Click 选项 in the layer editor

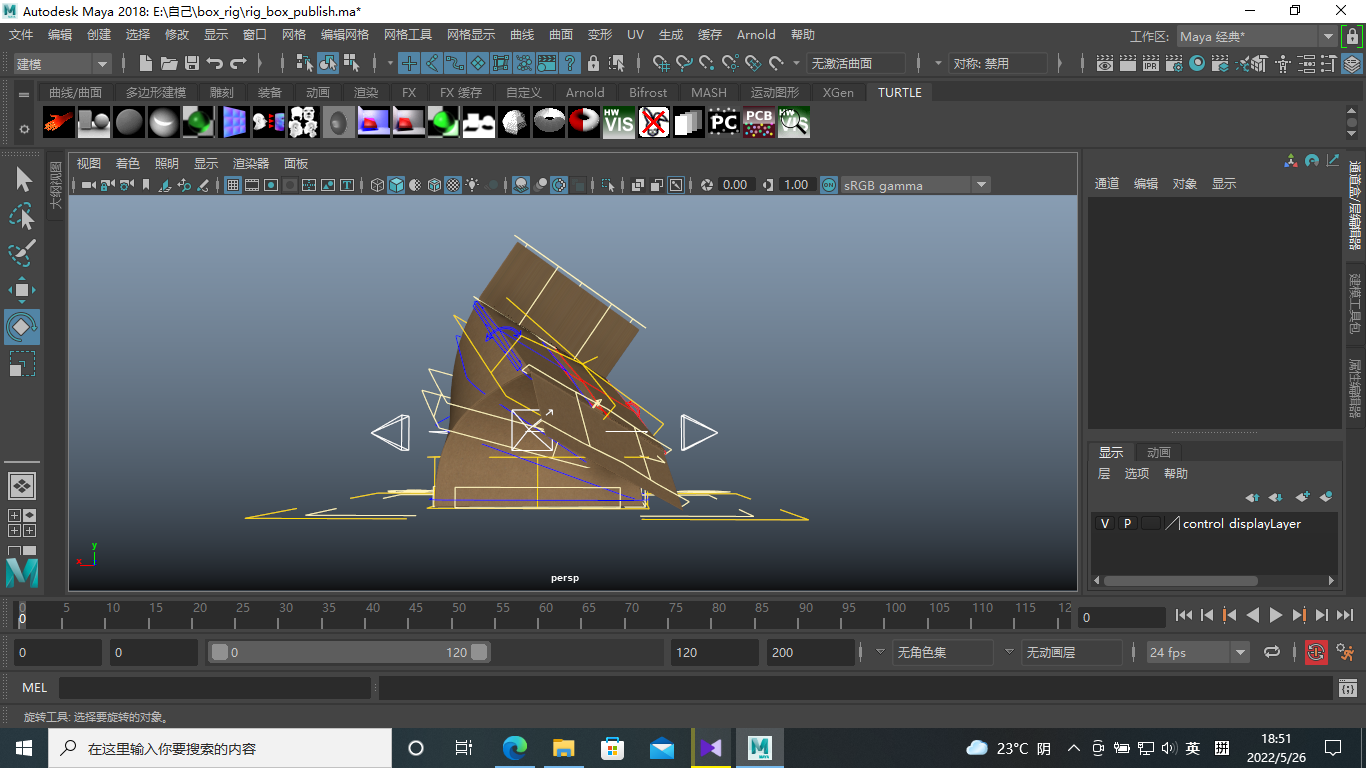tap(1137, 474)
